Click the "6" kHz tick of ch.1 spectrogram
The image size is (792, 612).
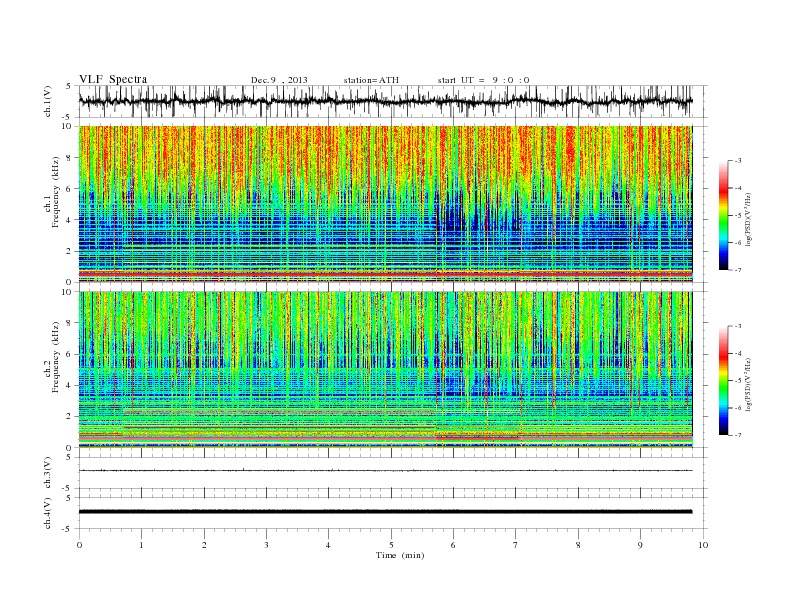coord(69,189)
